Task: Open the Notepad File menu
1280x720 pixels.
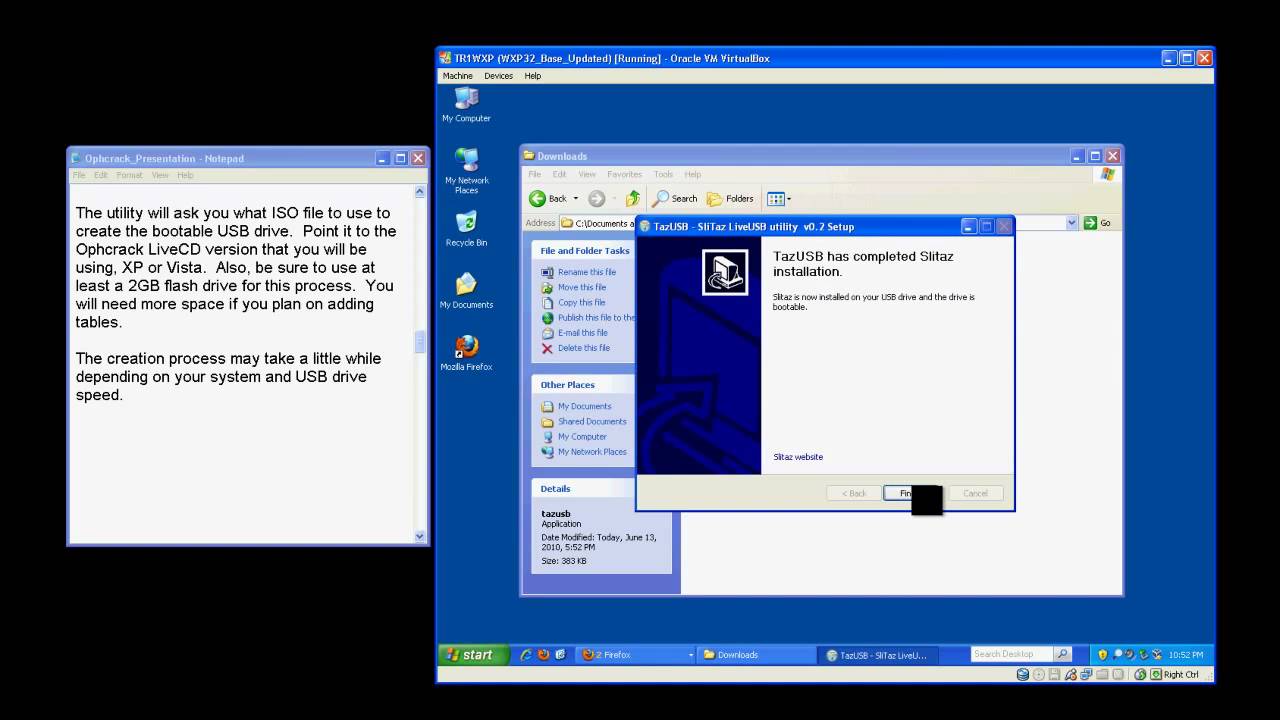Action: coord(79,175)
